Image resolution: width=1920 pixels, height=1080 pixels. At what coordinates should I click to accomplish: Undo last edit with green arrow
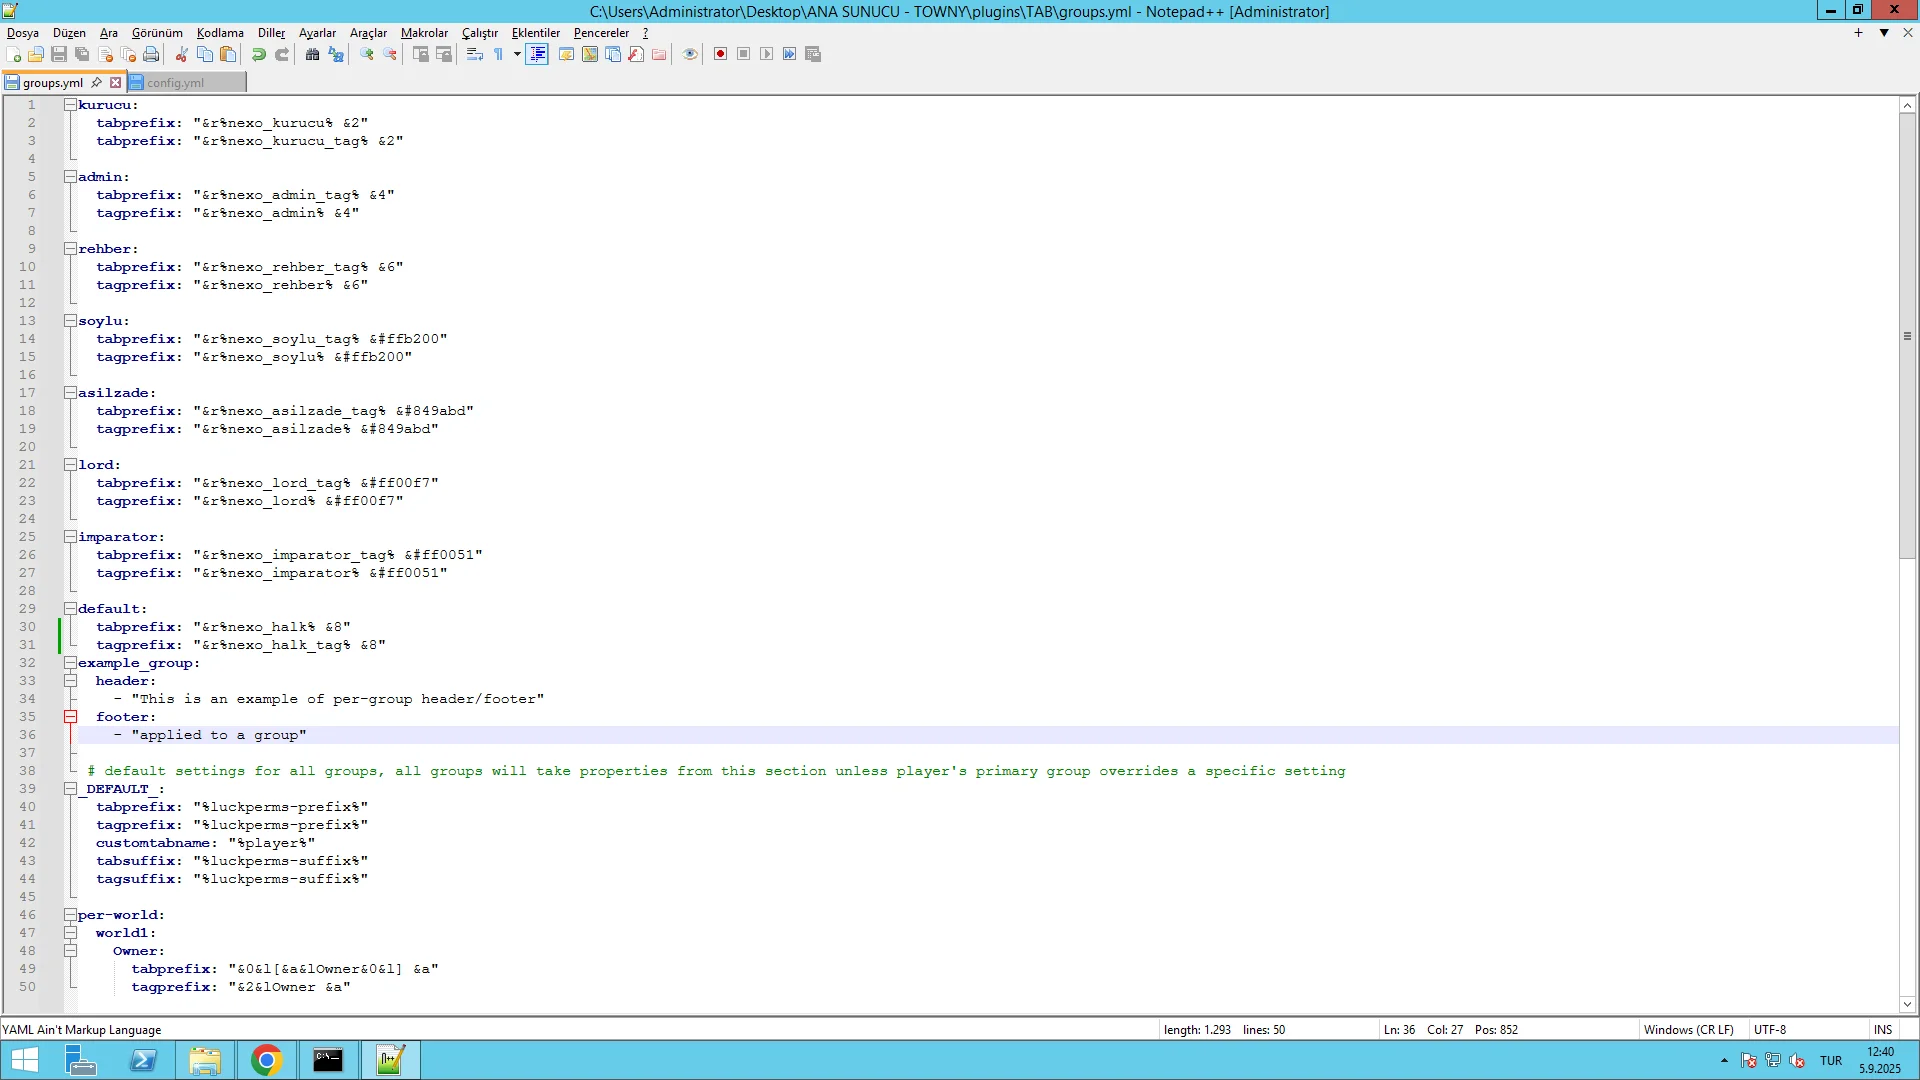click(x=259, y=54)
